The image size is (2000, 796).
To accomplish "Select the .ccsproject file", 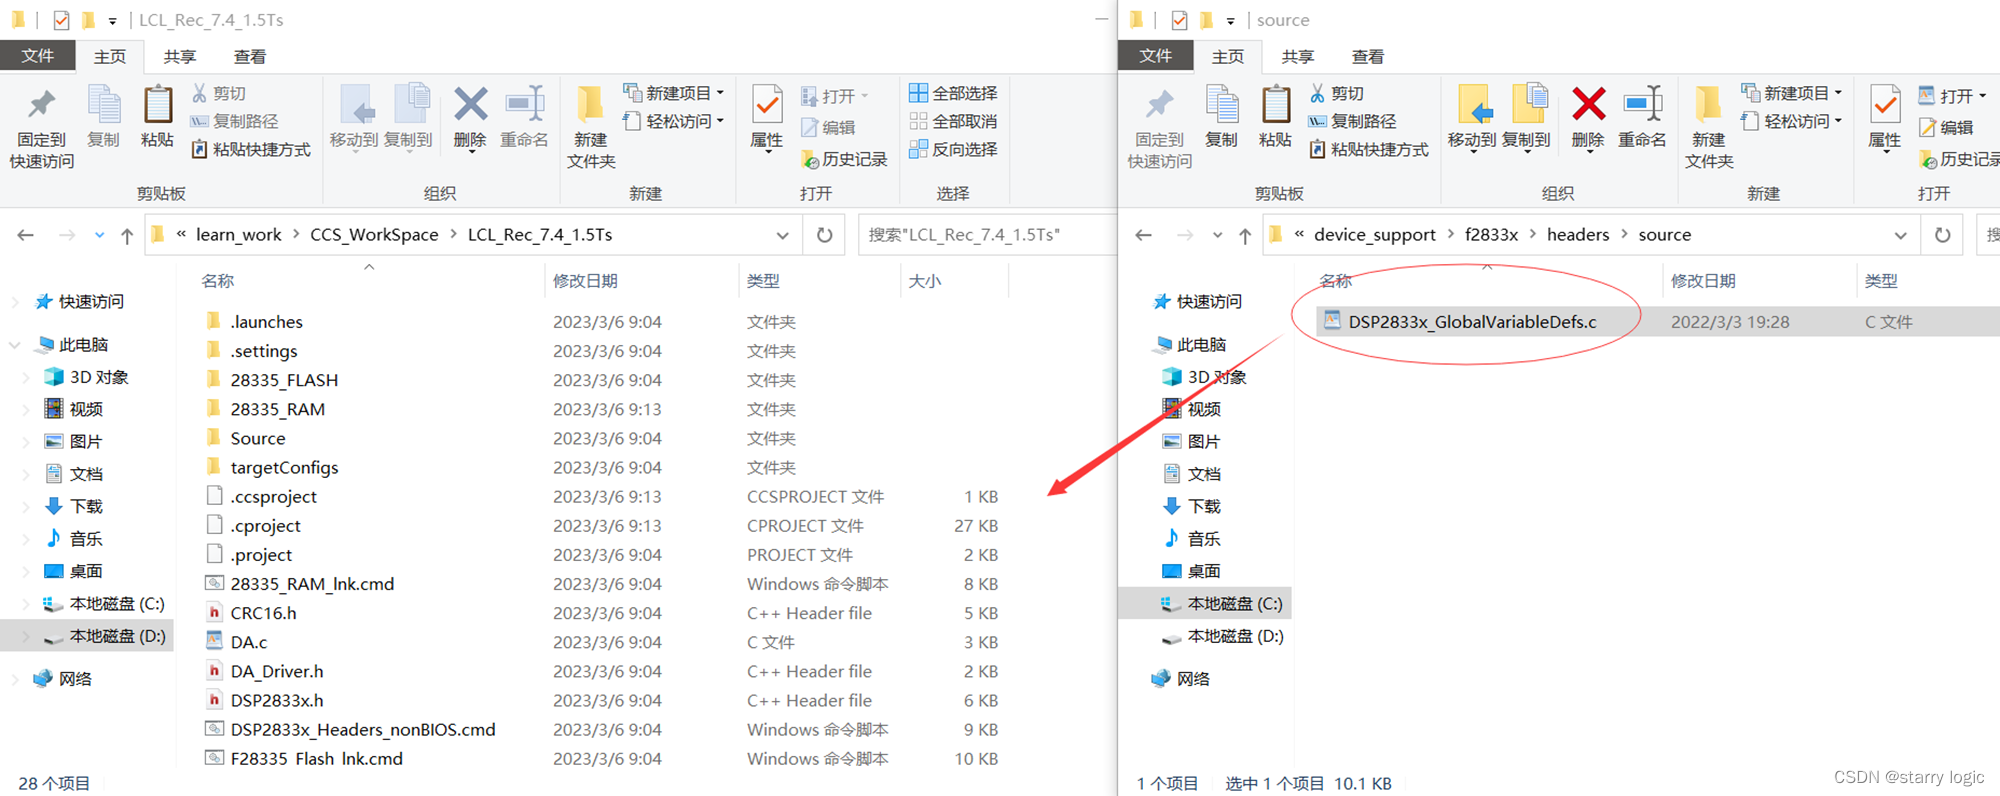I will (x=273, y=497).
